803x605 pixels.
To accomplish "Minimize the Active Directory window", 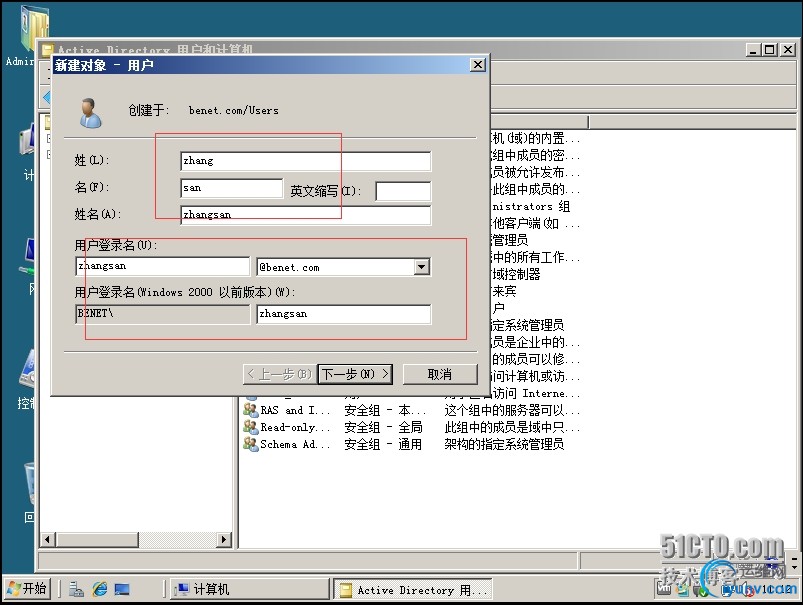I will pos(753,50).
